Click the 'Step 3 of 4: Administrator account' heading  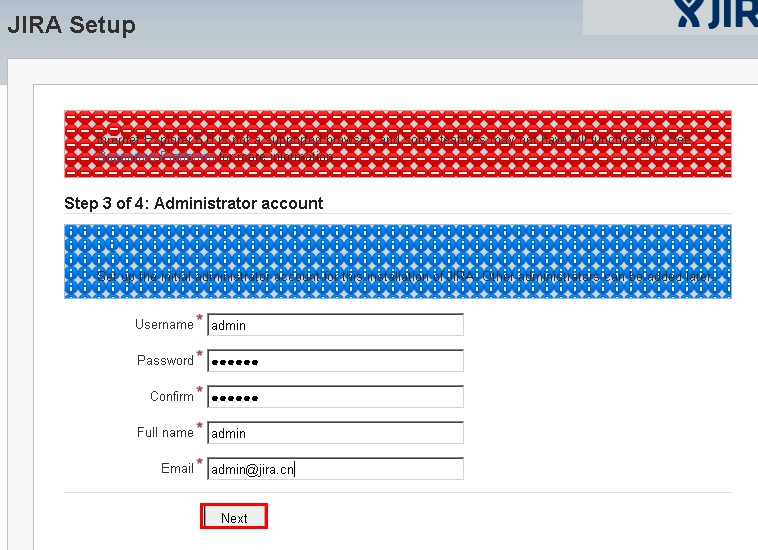point(193,203)
